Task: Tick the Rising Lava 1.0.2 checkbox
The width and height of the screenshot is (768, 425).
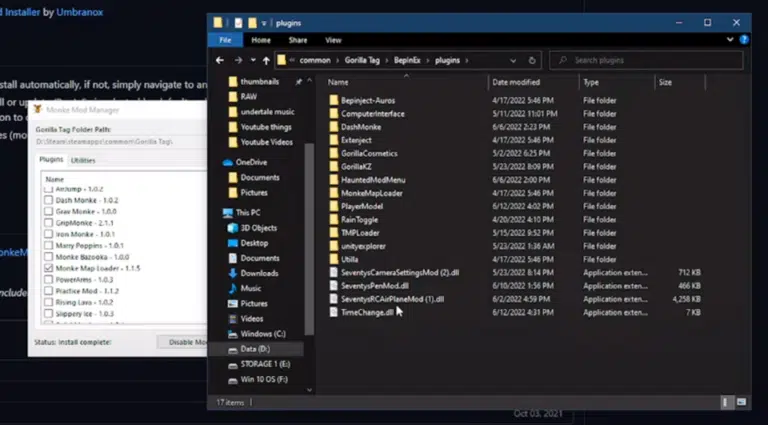Action: click(x=48, y=302)
